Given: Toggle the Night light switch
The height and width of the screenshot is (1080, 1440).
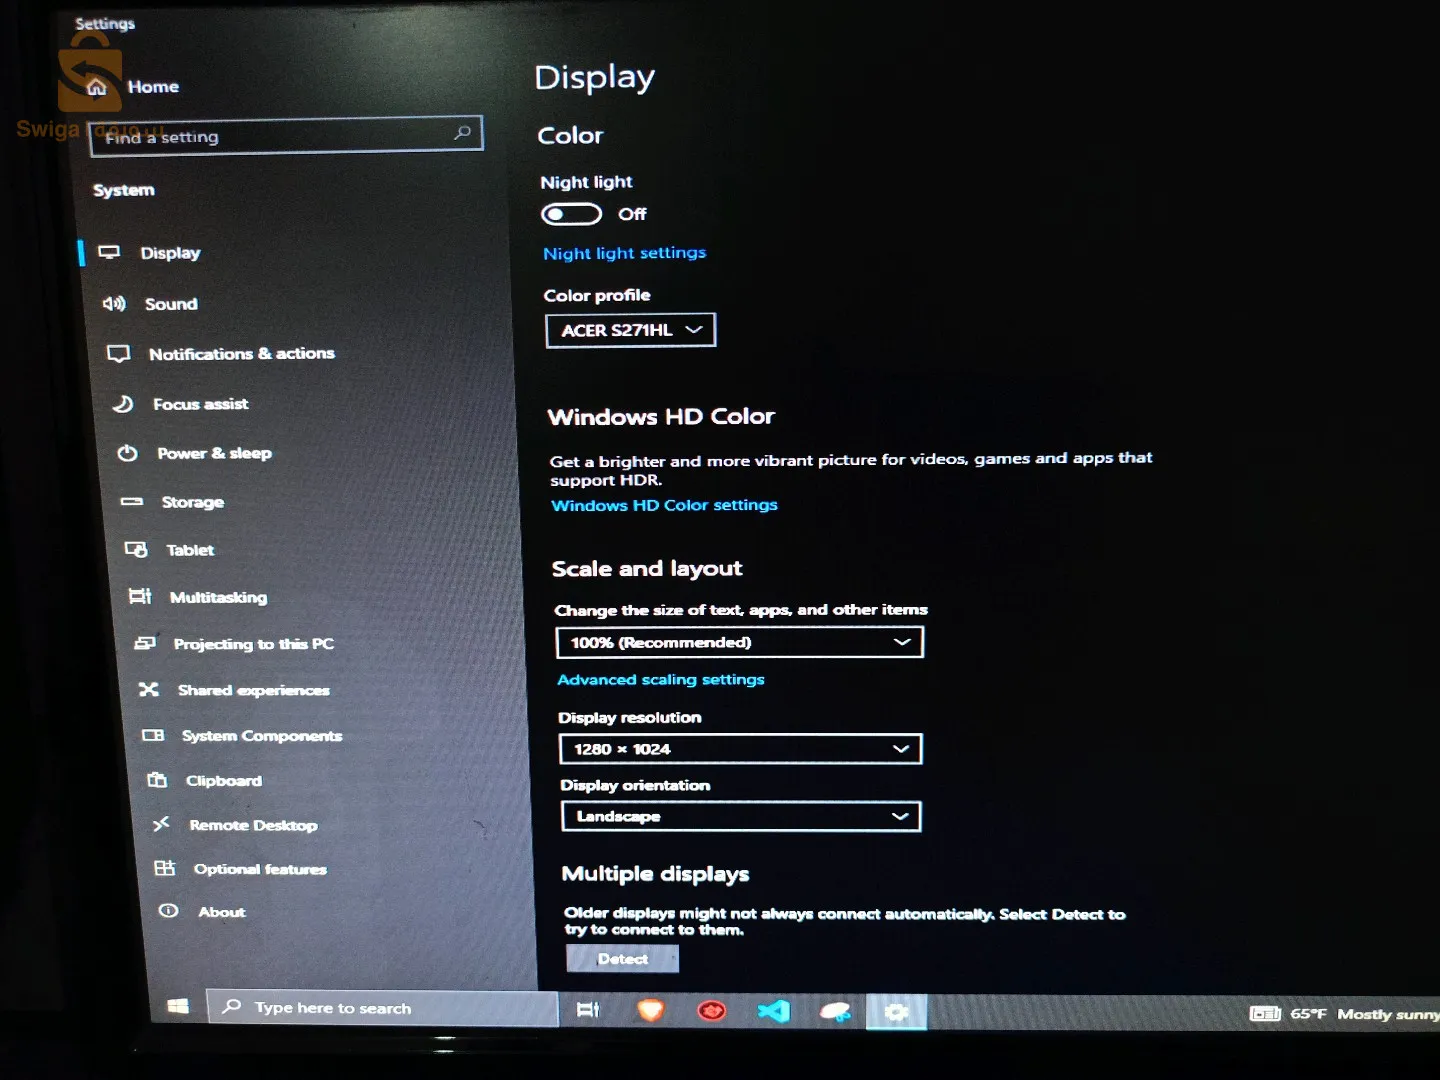Looking at the screenshot, I should (571, 214).
